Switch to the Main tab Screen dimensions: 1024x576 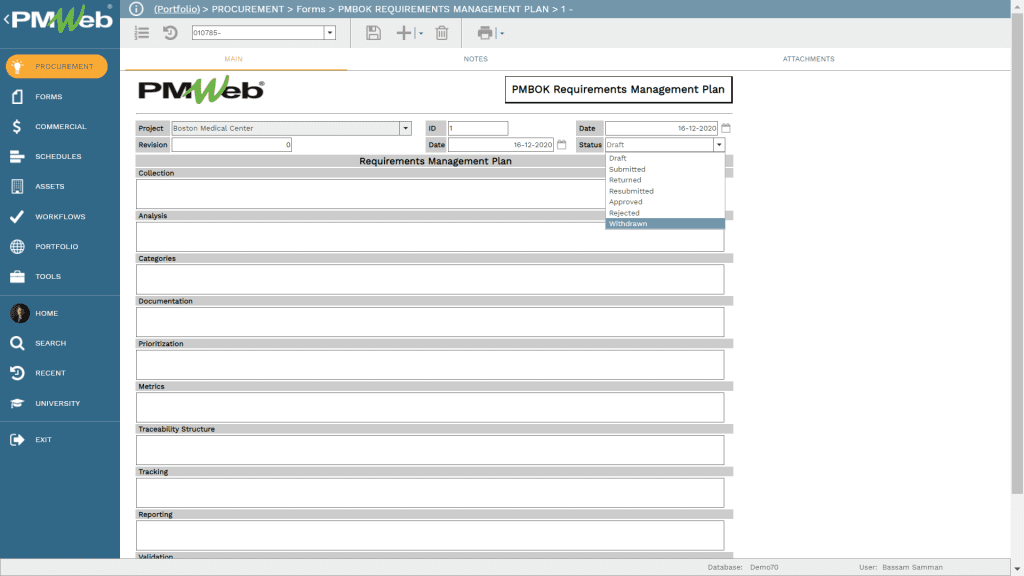pyautogui.click(x=234, y=59)
